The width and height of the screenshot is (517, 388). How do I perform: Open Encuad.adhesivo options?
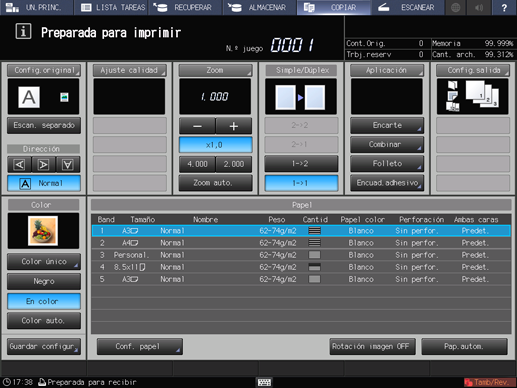click(387, 183)
